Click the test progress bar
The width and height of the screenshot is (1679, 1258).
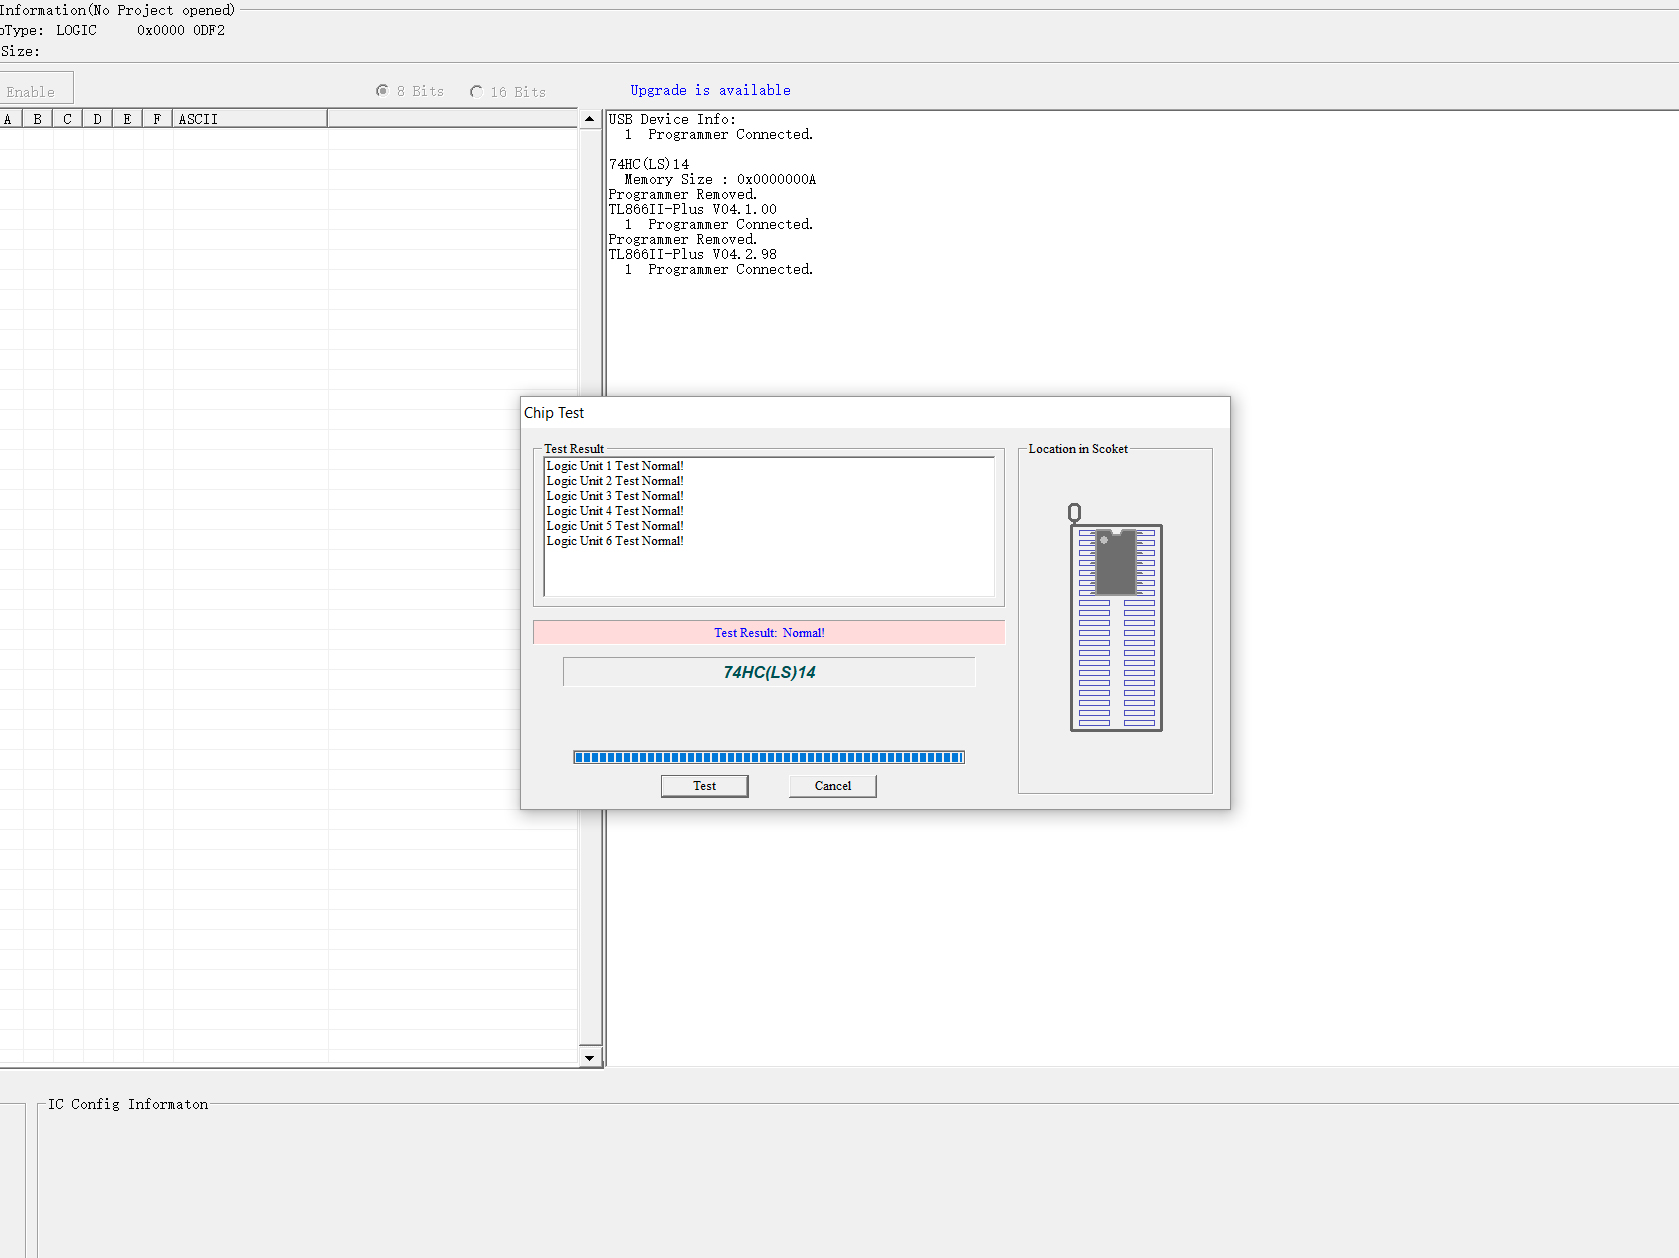tap(768, 757)
